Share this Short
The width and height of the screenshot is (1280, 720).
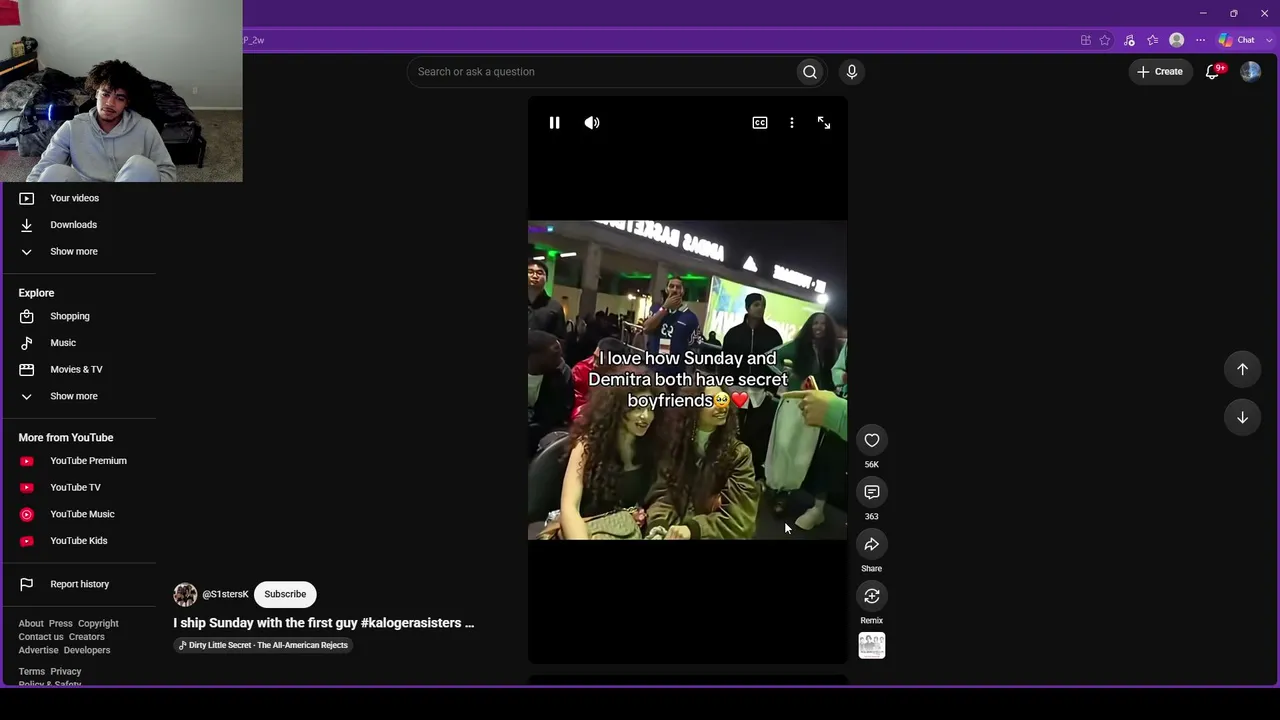click(872, 544)
